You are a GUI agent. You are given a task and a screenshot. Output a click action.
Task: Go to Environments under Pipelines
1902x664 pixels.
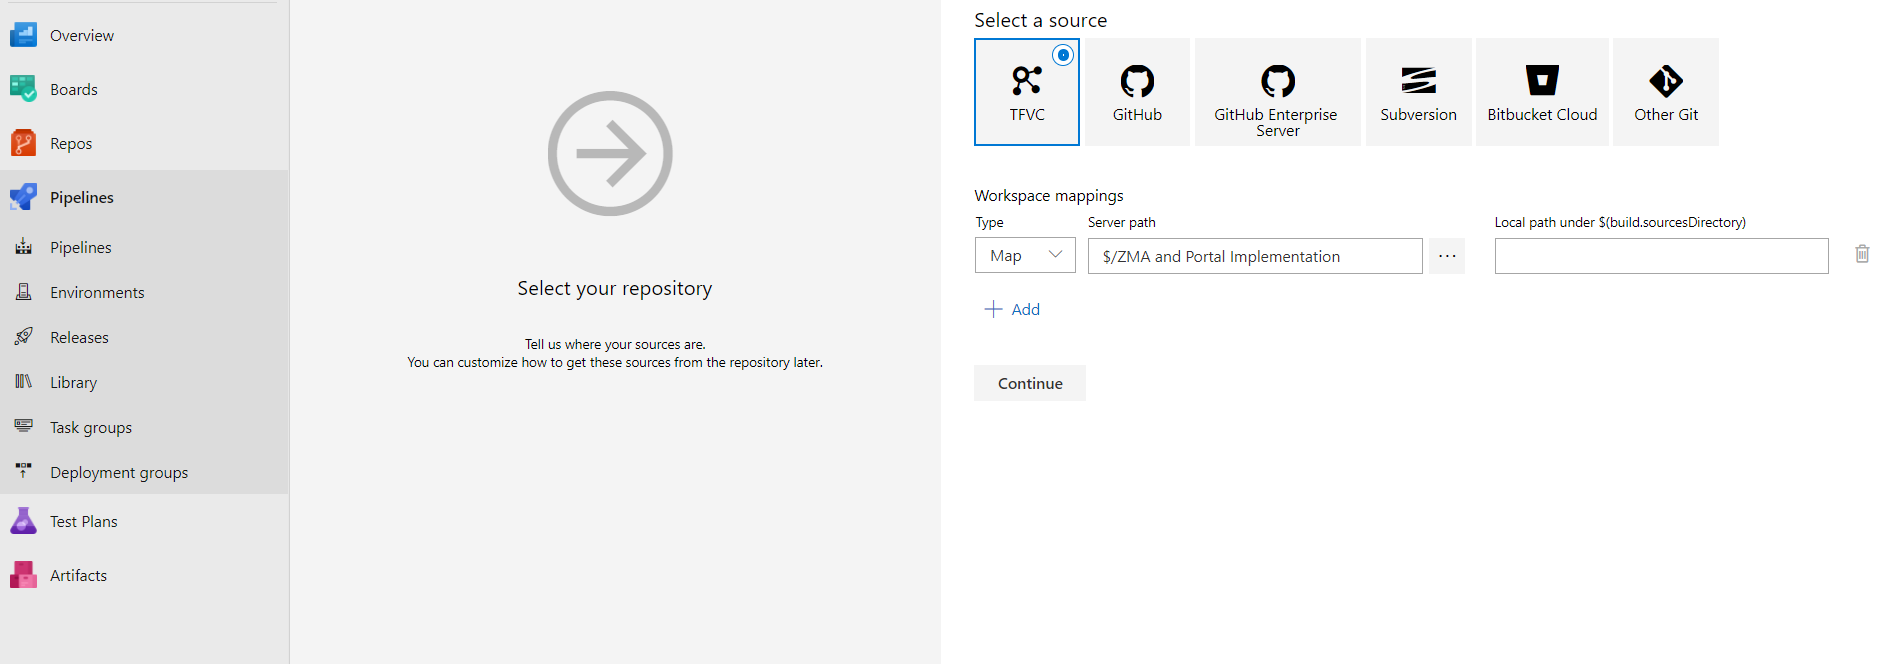tap(97, 293)
